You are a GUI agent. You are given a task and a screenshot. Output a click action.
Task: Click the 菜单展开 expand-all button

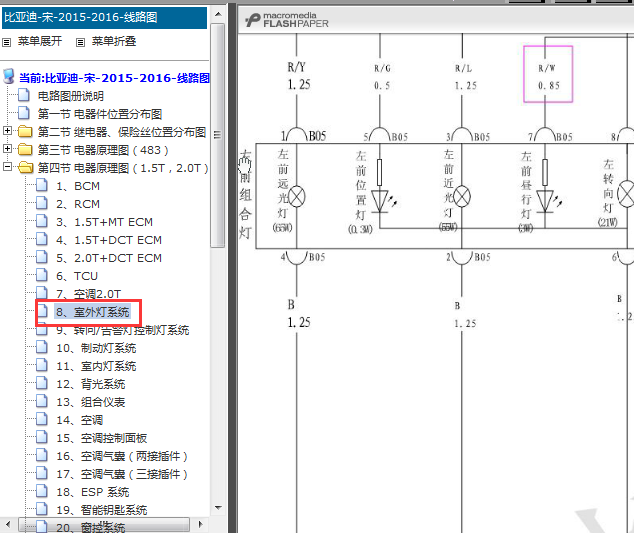(40, 41)
